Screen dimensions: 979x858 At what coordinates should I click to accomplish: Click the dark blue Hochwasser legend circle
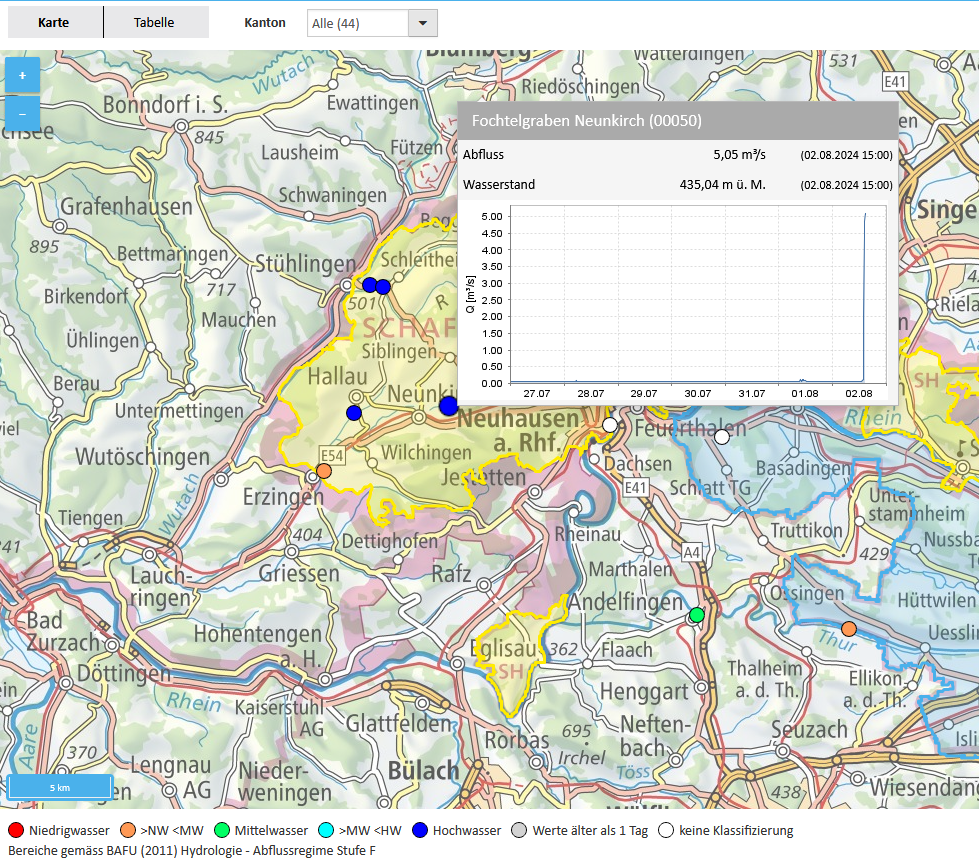pos(420,830)
